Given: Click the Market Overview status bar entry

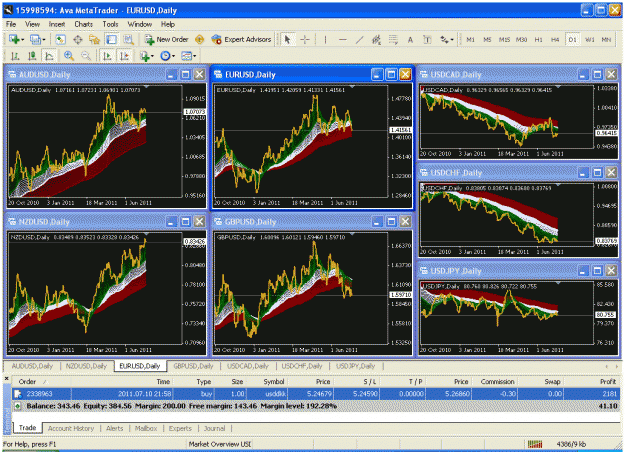Looking at the screenshot, I should pos(220,444).
